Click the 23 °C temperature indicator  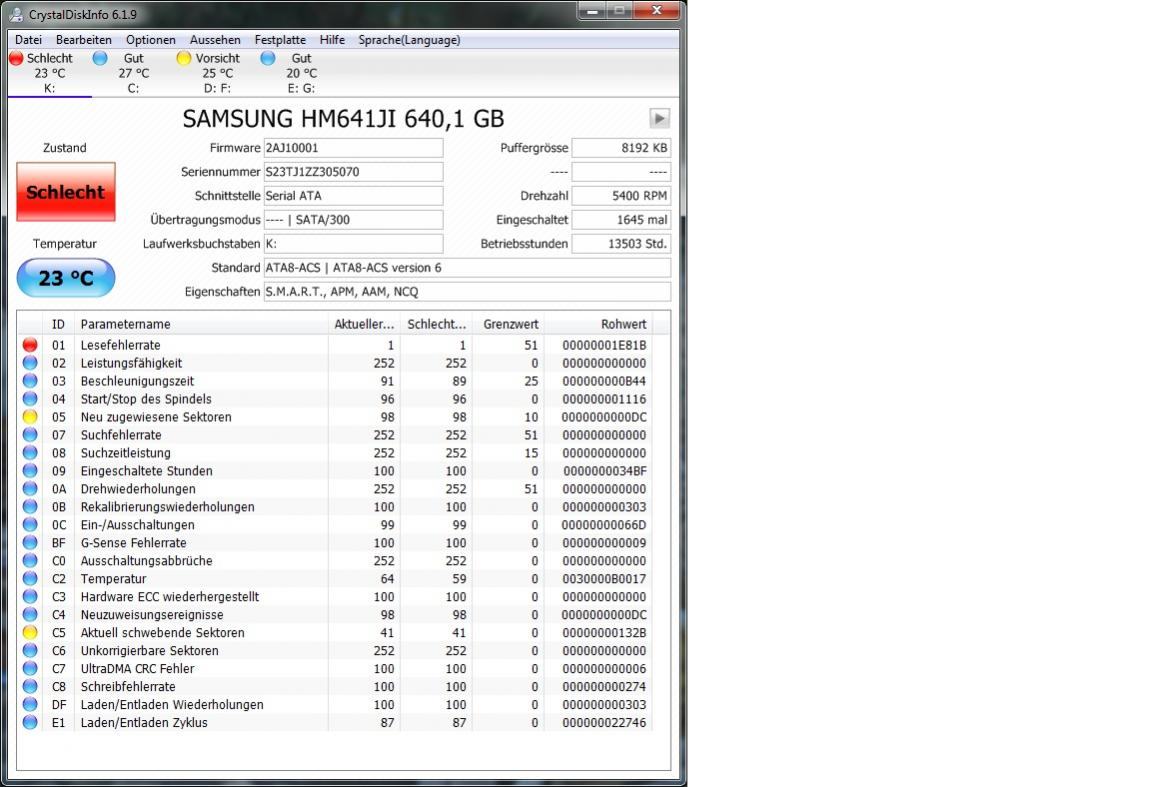[x=65, y=278]
